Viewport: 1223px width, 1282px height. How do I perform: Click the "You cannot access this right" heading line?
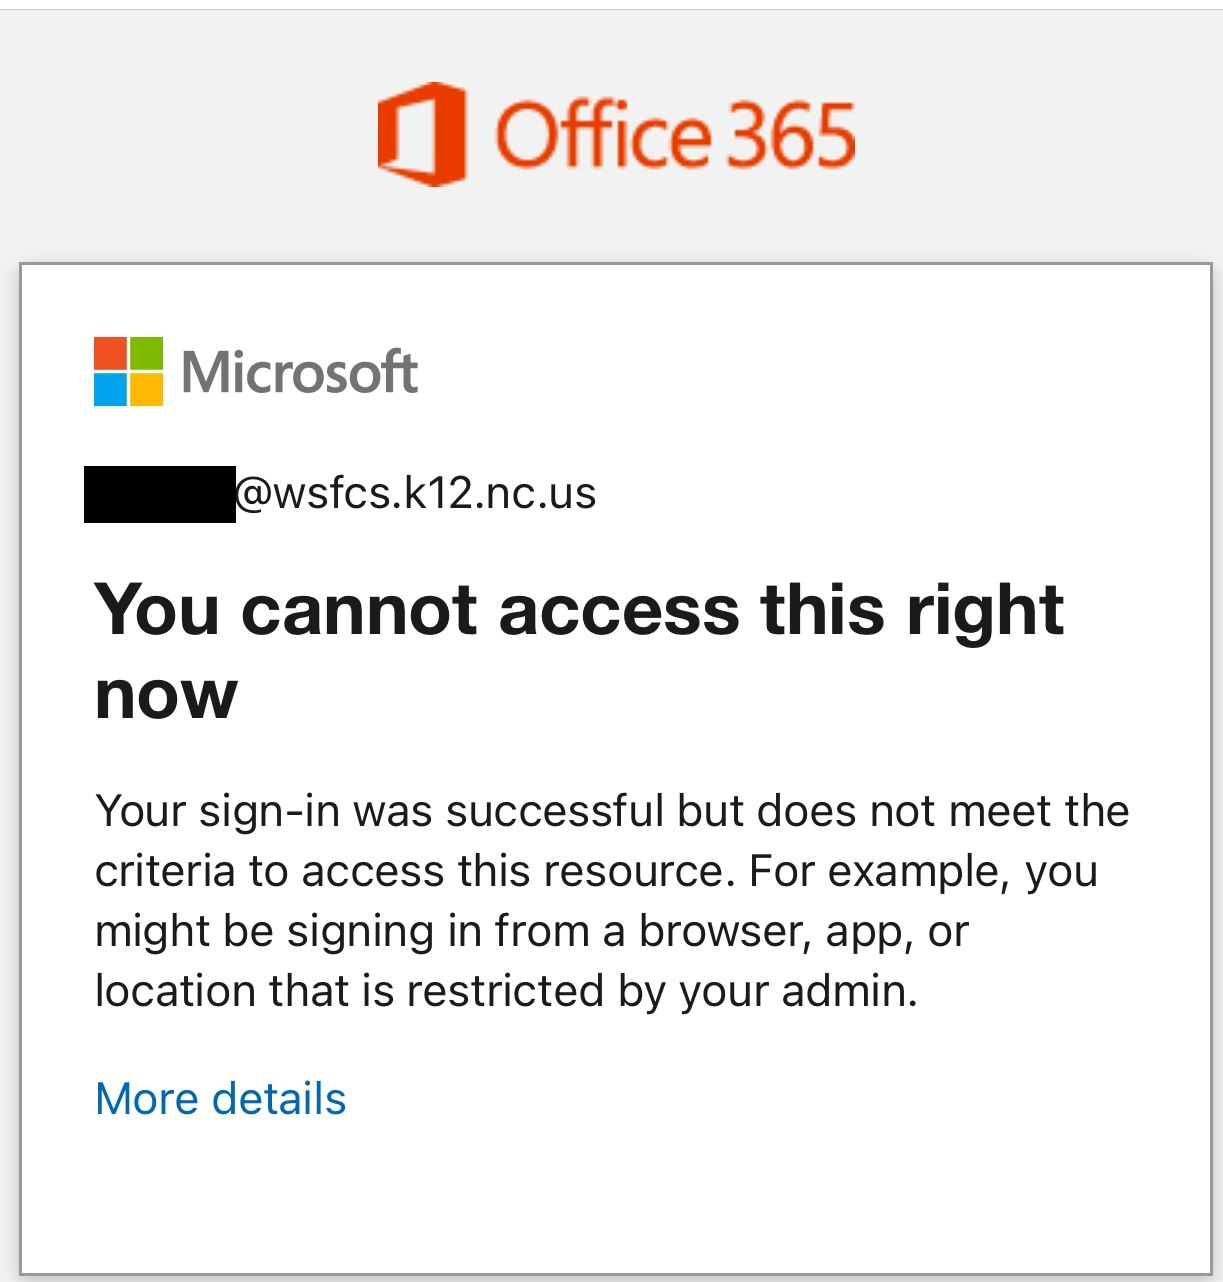578,609
